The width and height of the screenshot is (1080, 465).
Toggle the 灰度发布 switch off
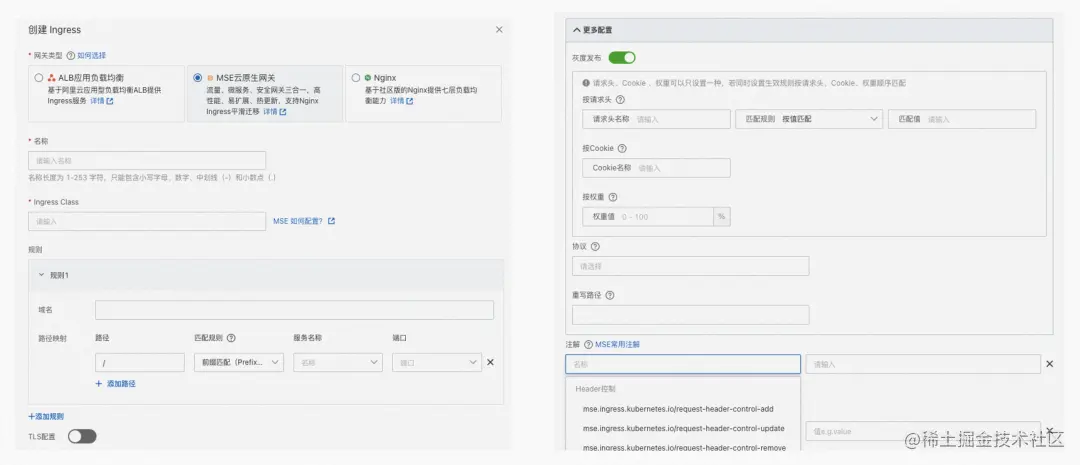[x=622, y=58]
